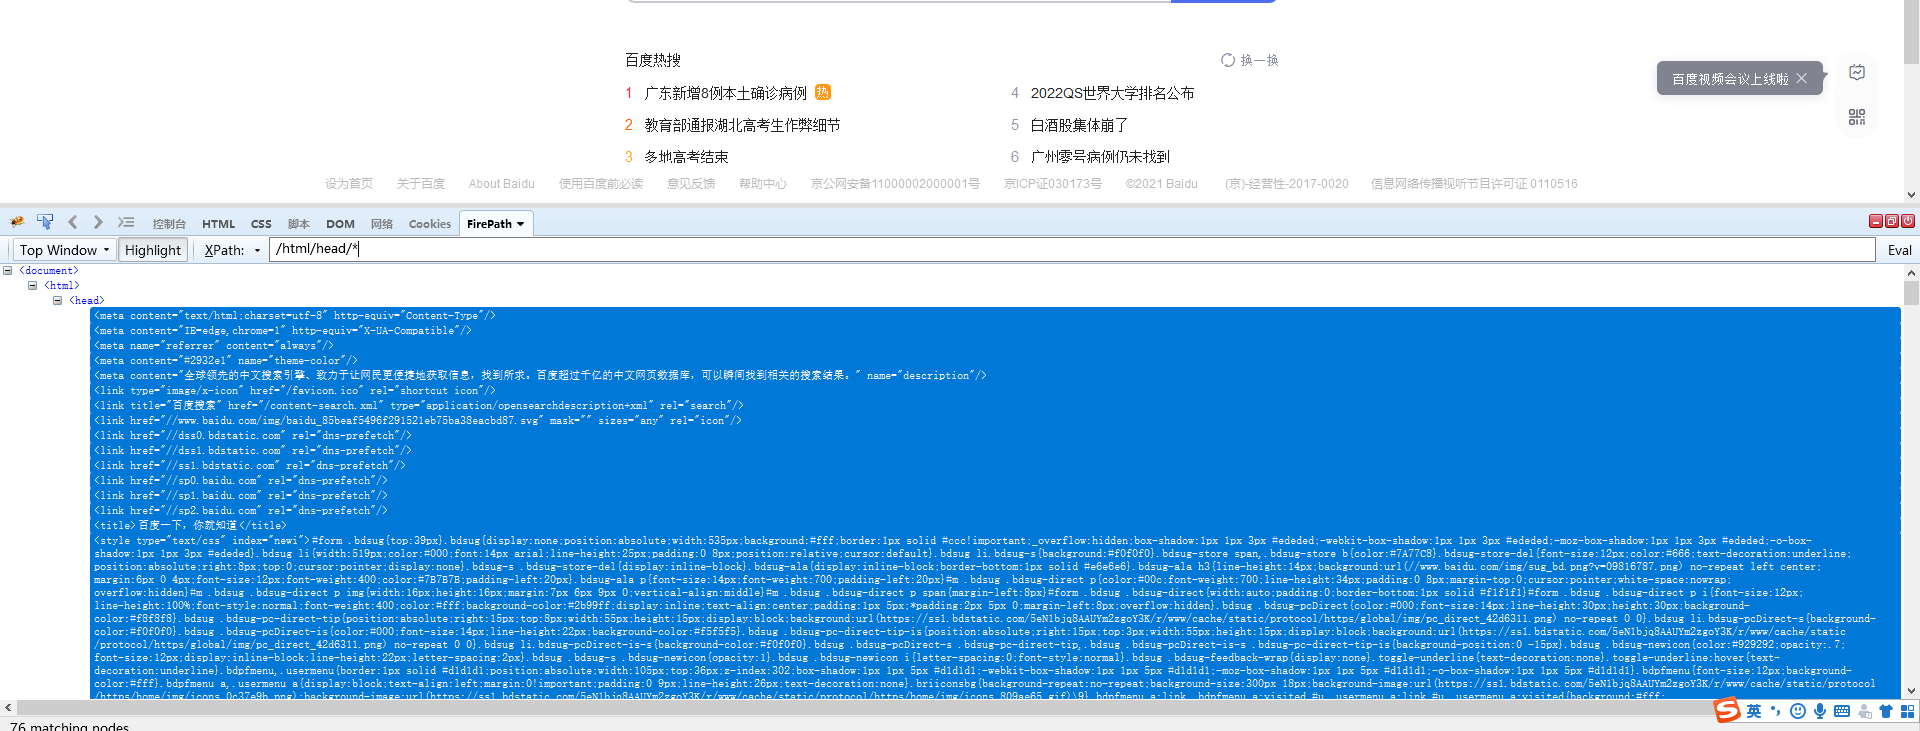Go back with the Firebug left arrow
The width and height of the screenshot is (1920, 731).
pos(72,222)
